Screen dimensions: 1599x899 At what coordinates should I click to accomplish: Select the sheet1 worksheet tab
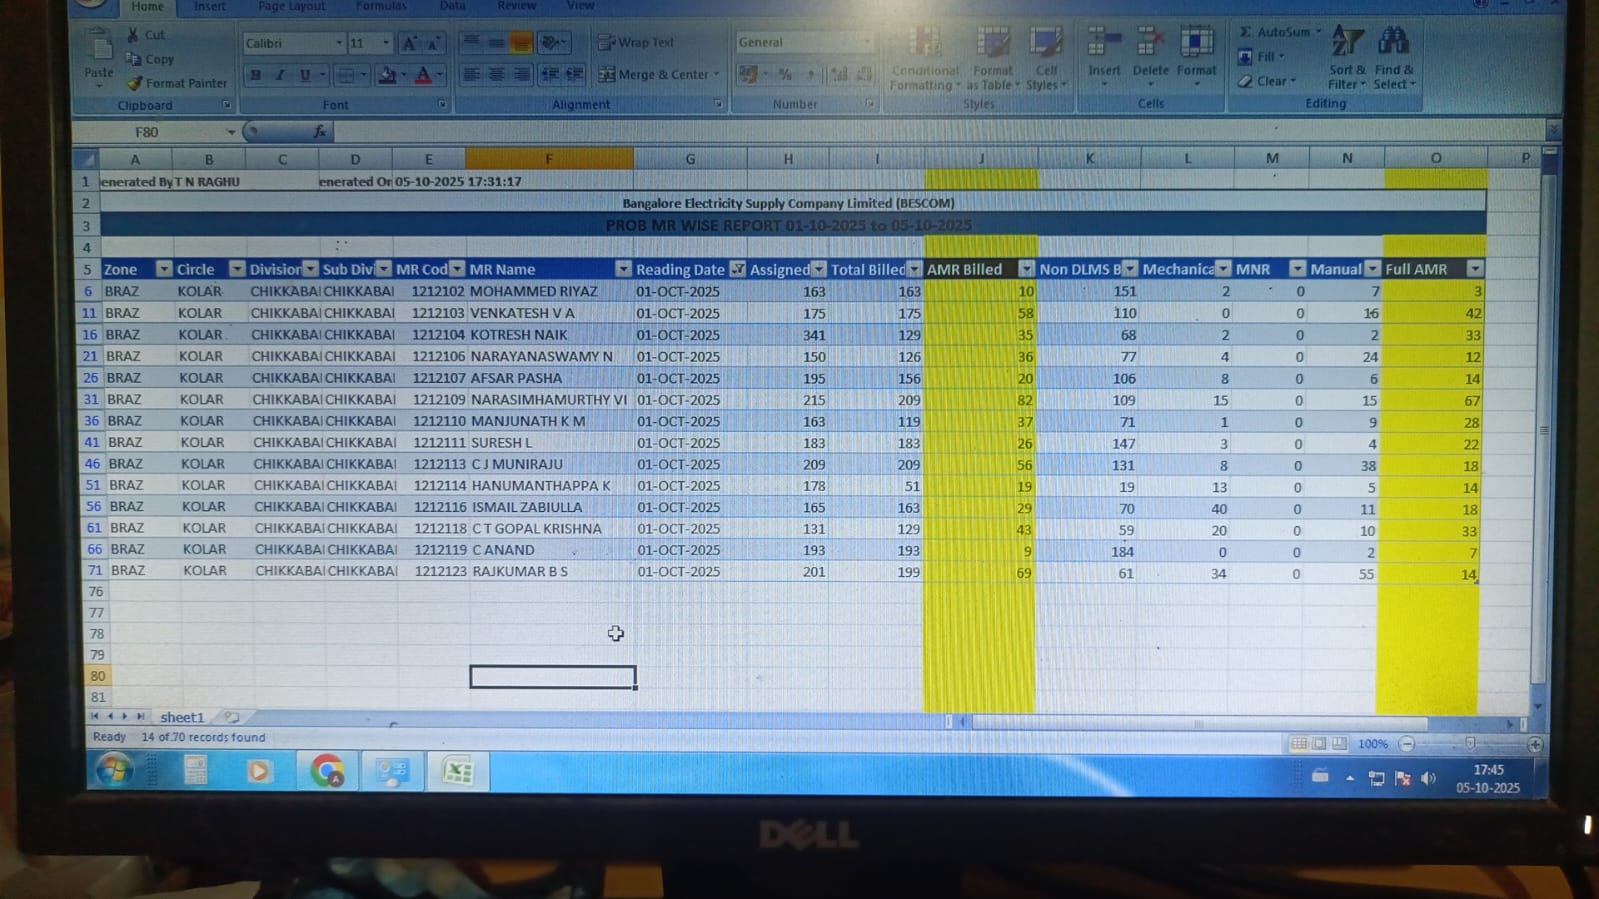point(182,717)
